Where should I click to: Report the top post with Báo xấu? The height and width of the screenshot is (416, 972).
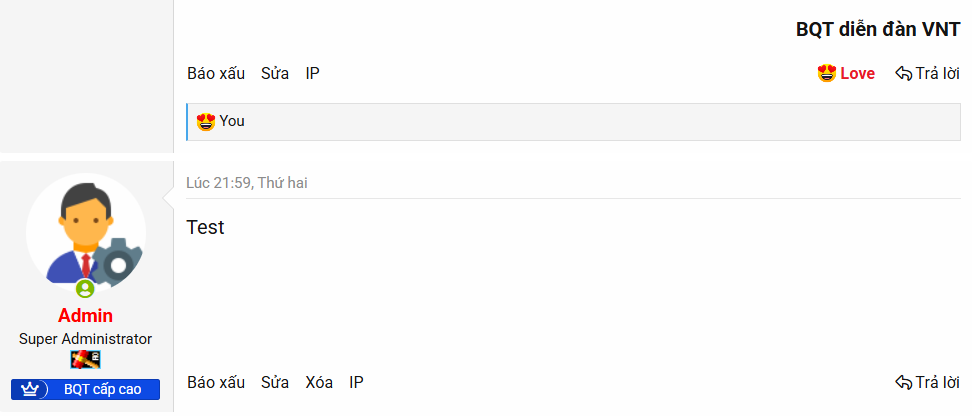[216, 73]
